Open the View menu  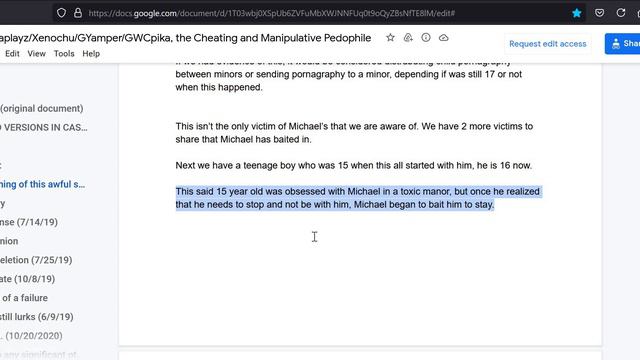36,53
